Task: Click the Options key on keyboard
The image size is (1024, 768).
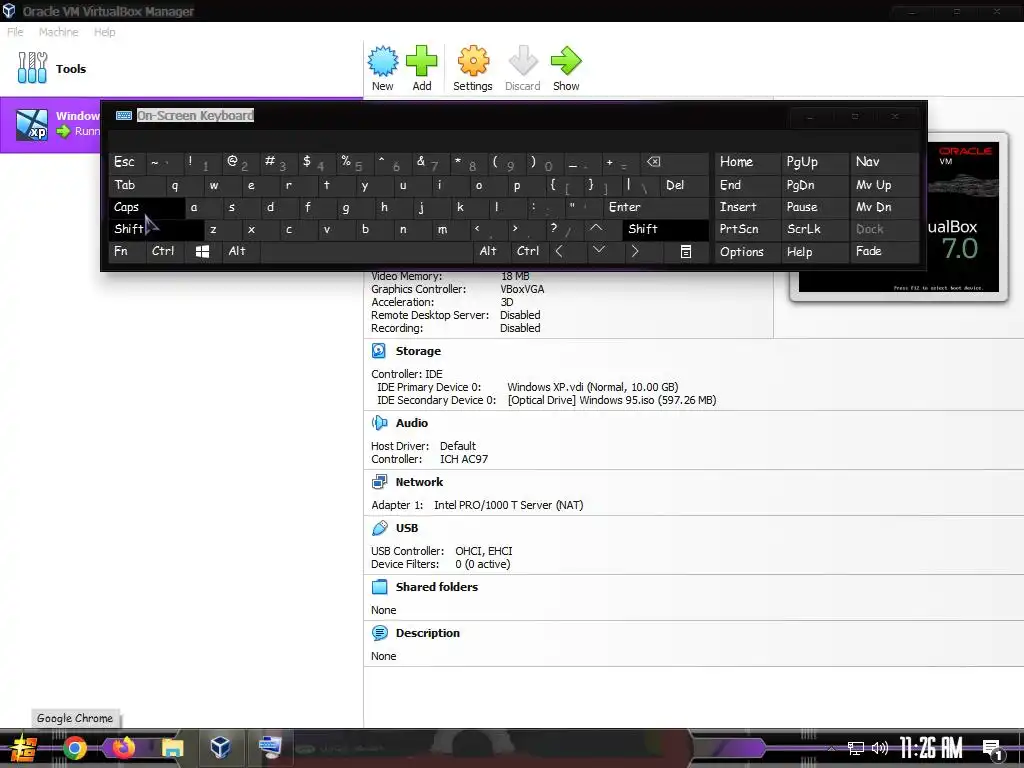Action: coord(748,251)
